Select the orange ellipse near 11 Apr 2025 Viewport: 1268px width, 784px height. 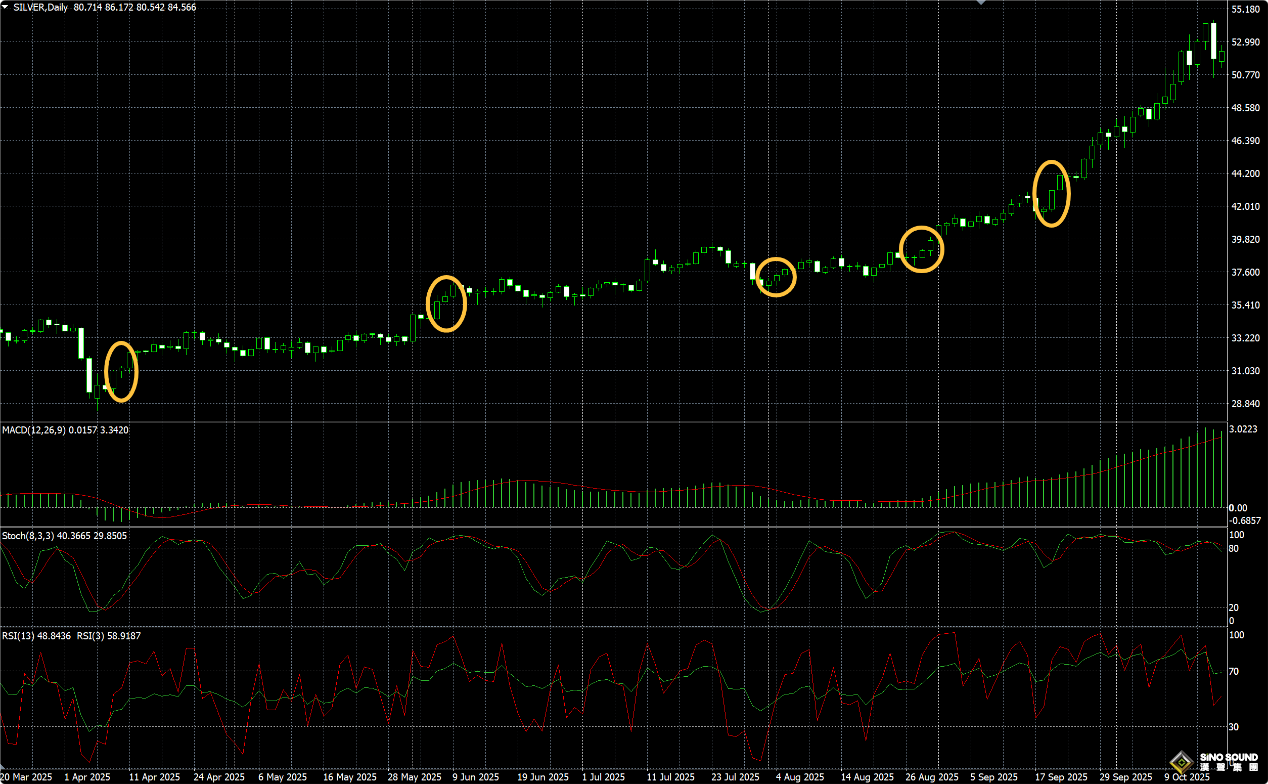point(120,372)
